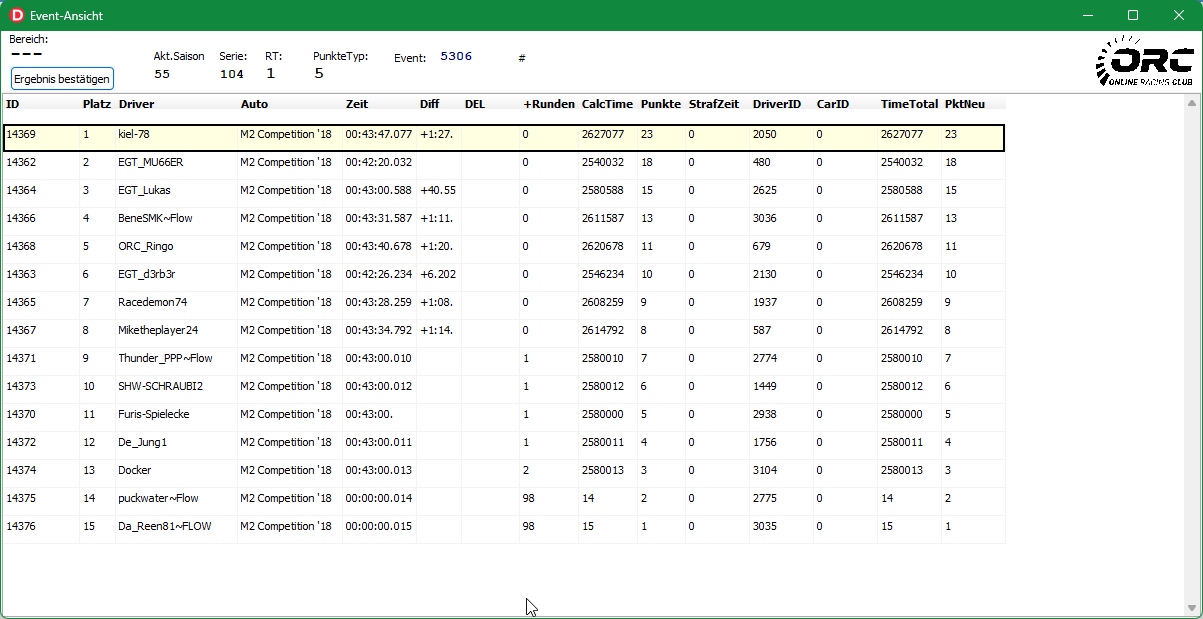The width and height of the screenshot is (1203, 619).
Task: Click the Zeit column header
Action: 357,104
